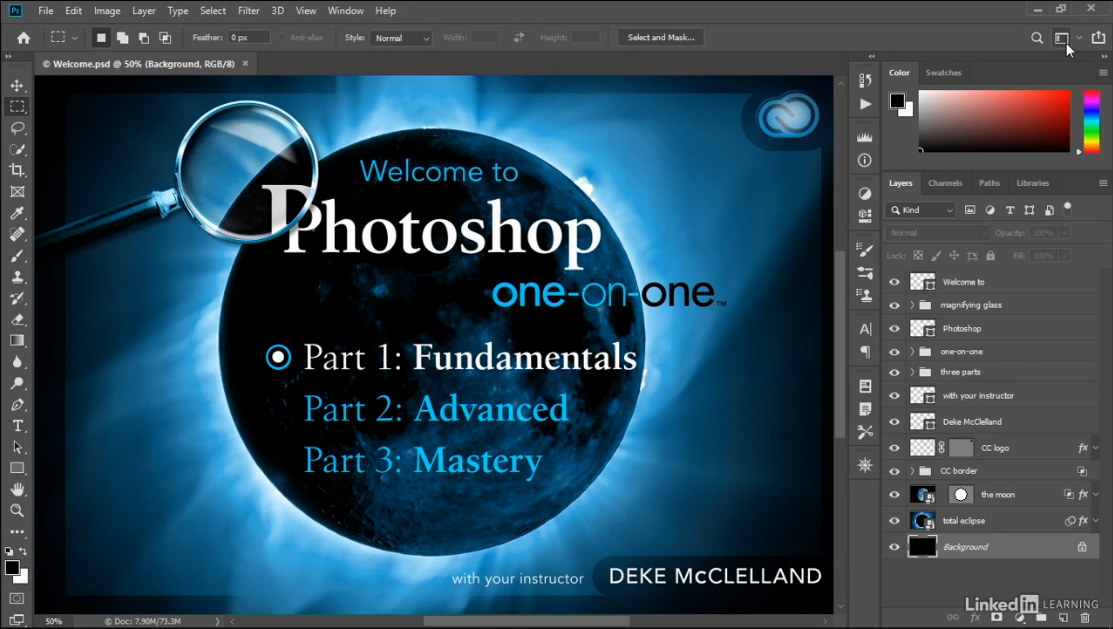Select the Pen tool
Image resolution: width=1113 pixels, height=629 pixels.
pos(17,405)
